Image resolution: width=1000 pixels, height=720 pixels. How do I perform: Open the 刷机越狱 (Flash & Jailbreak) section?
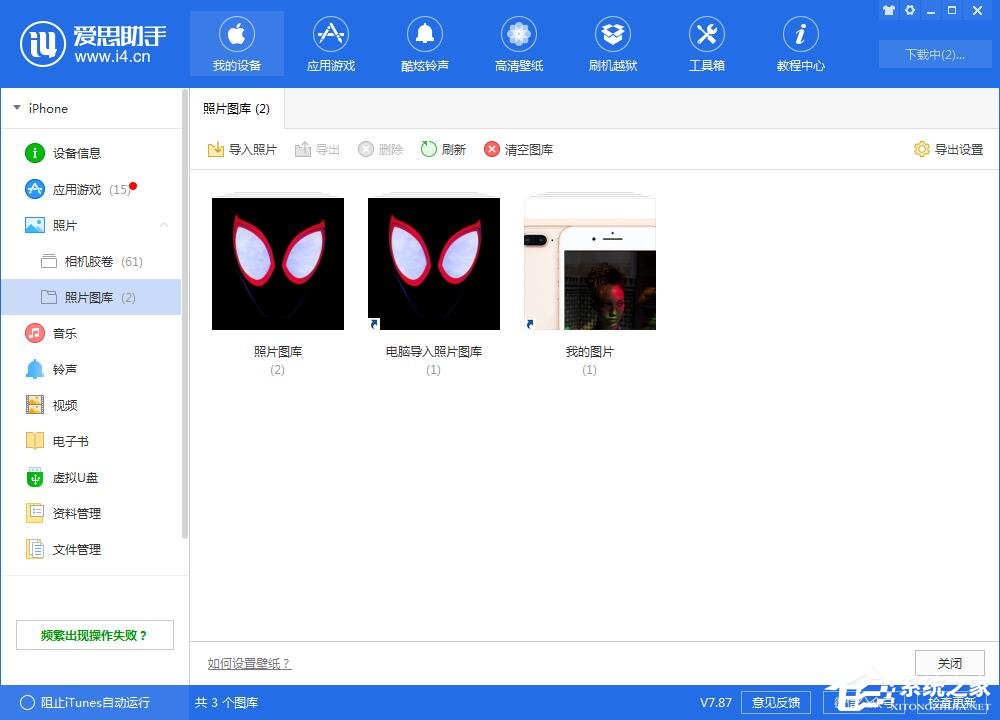point(612,43)
